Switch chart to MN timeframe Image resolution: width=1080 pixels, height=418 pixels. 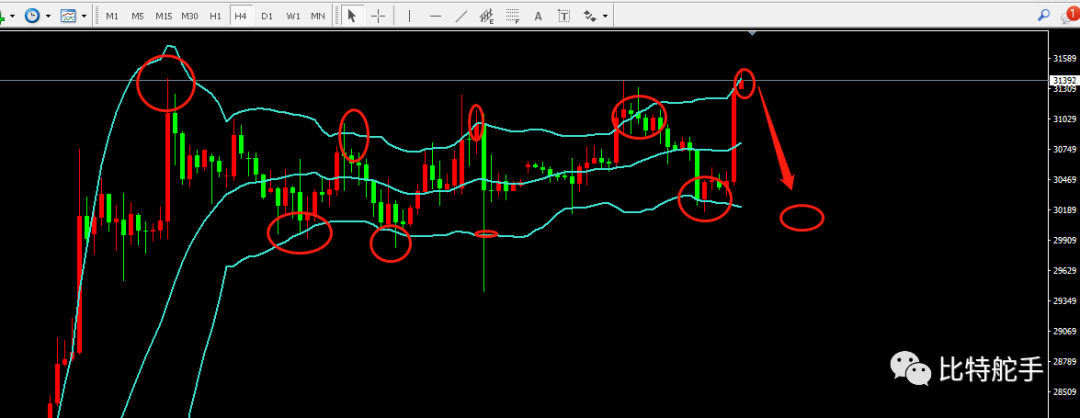pyautogui.click(x=318, y=15)
